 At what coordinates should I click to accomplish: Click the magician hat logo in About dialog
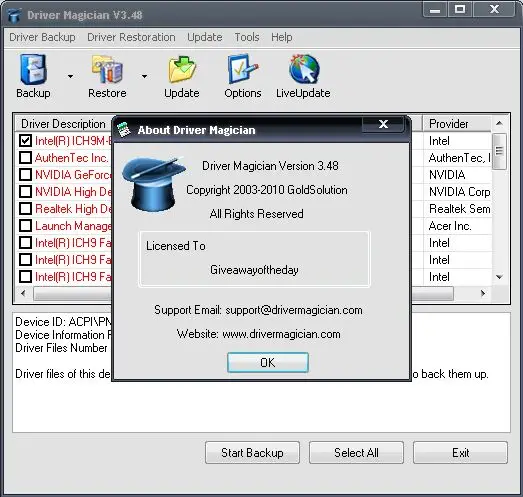click(153, 184)
